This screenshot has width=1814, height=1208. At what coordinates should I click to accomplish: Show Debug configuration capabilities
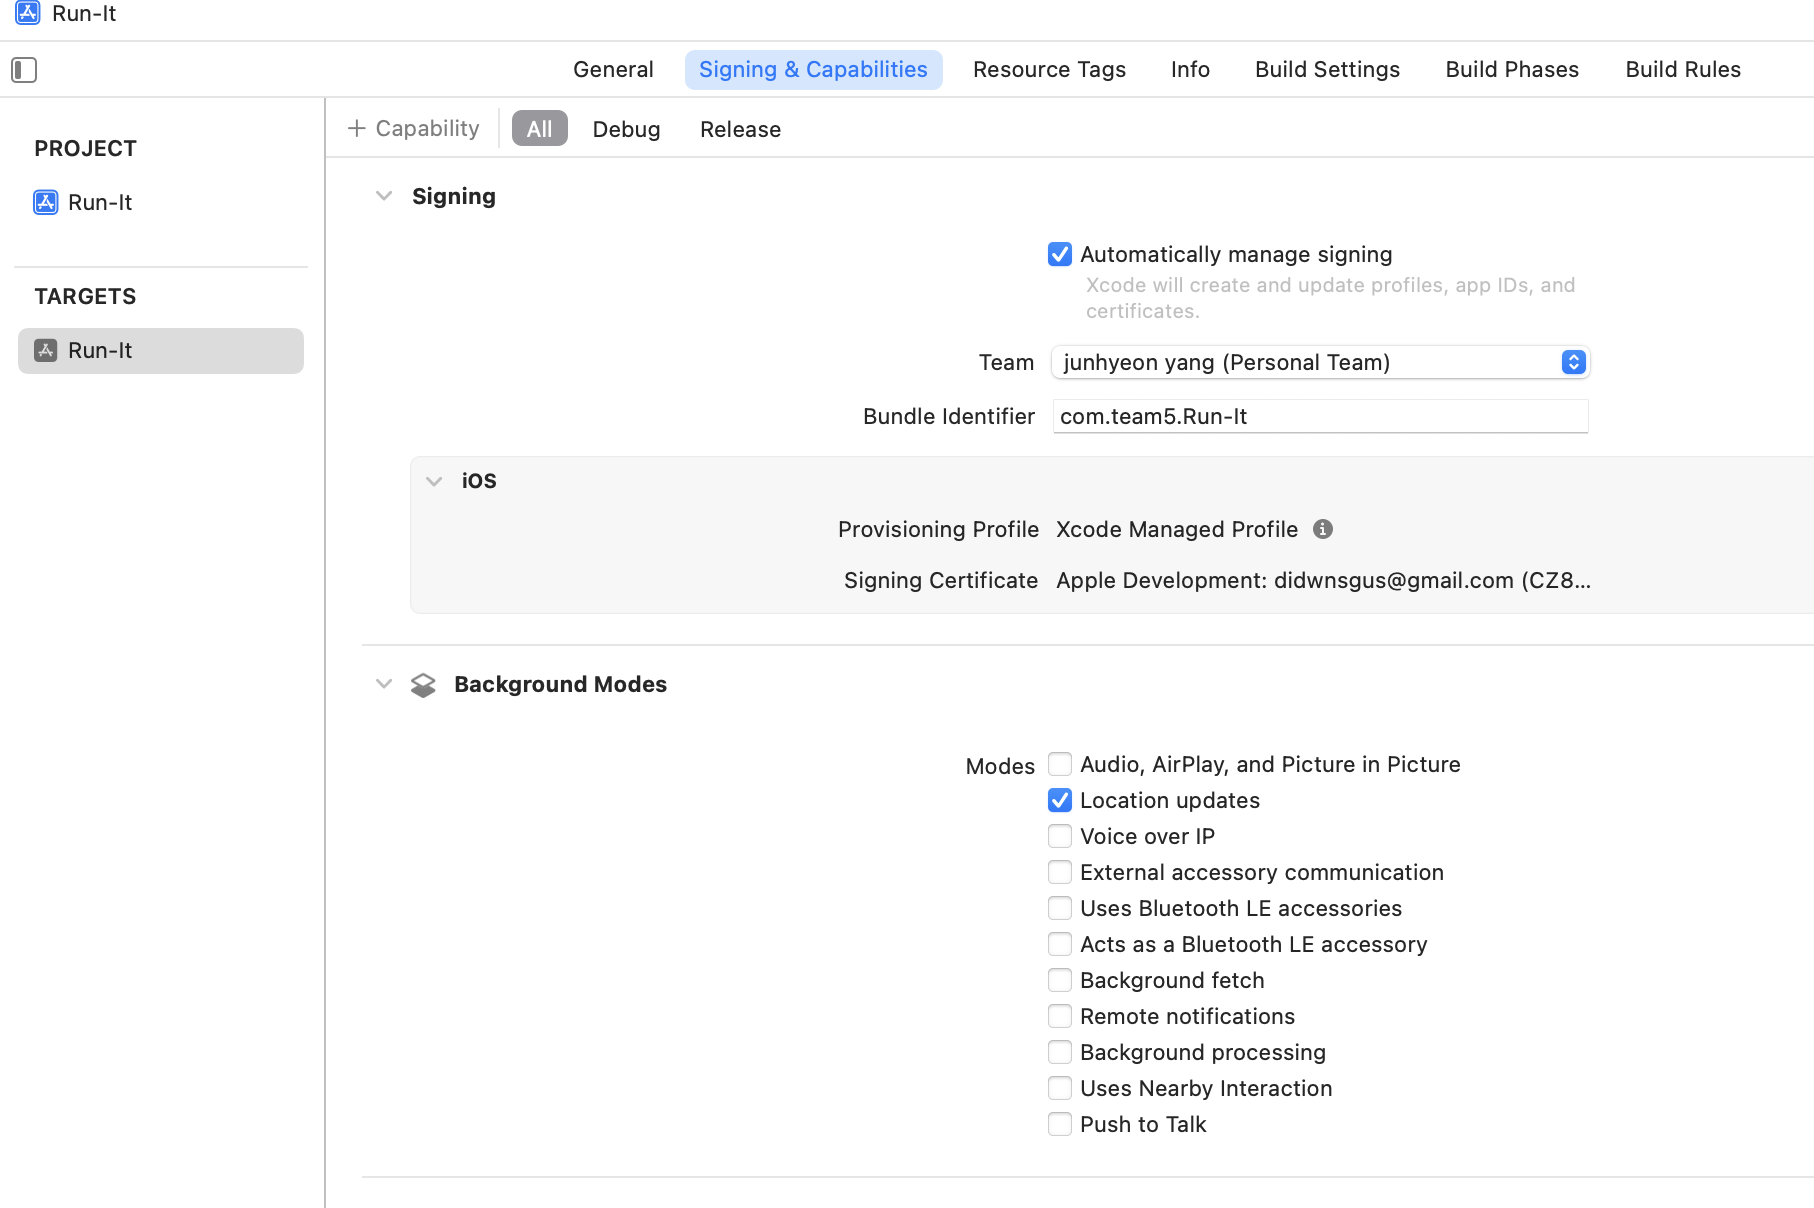point(626,129)
